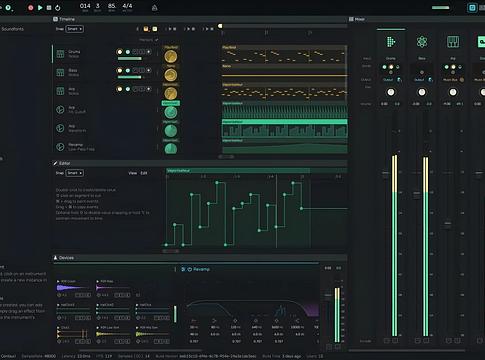Click the Arp mixer channel piano icon
Screen dimensions: 485x360
click(453, 42)
